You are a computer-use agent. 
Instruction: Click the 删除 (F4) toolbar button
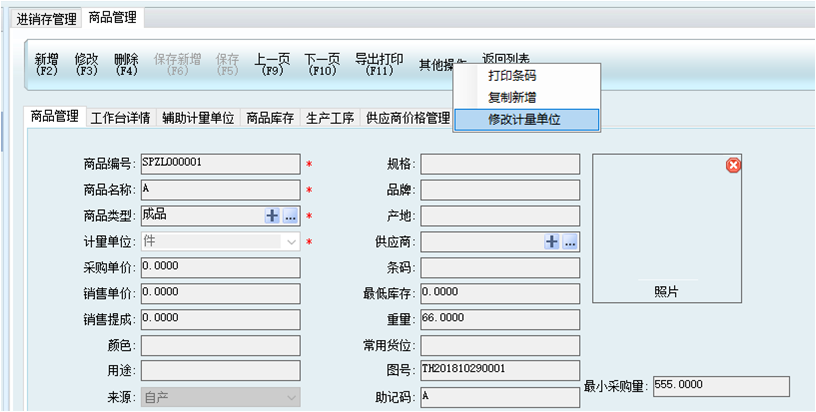tap(127, 65)
